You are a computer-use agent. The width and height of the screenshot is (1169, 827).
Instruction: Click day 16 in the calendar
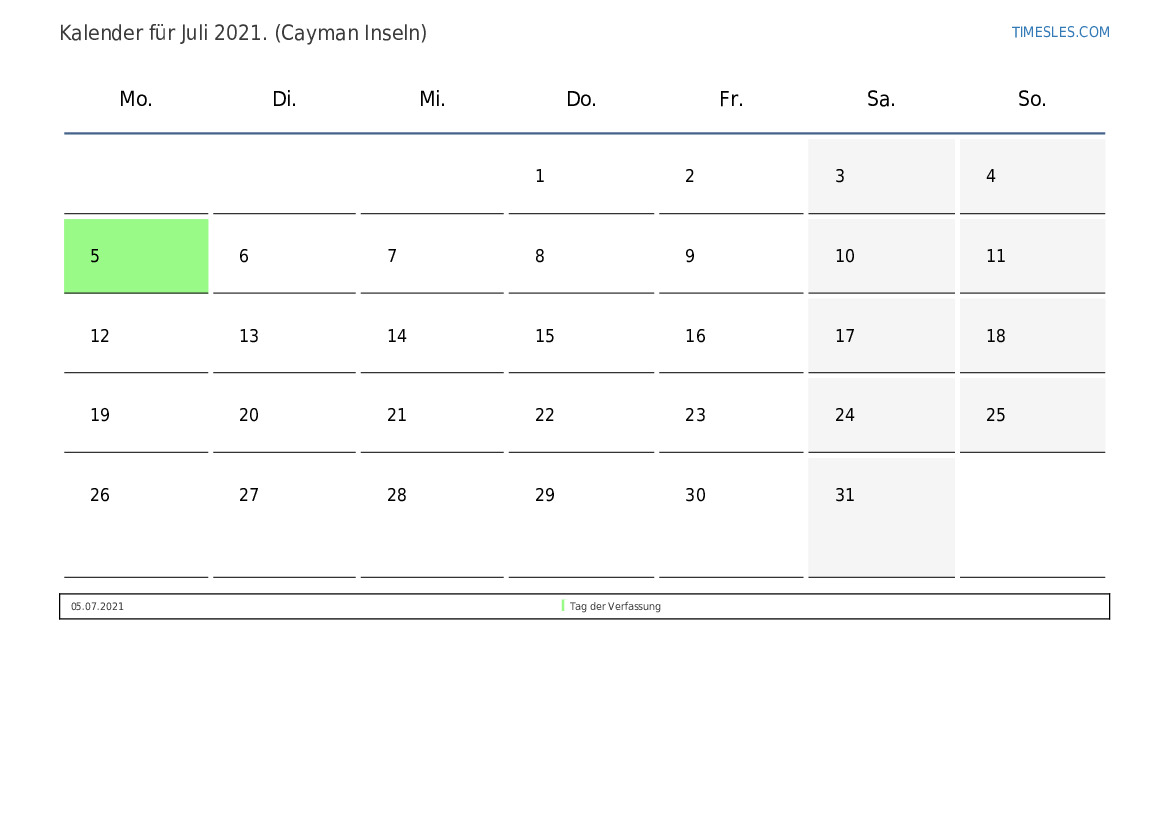pos(731,336)
